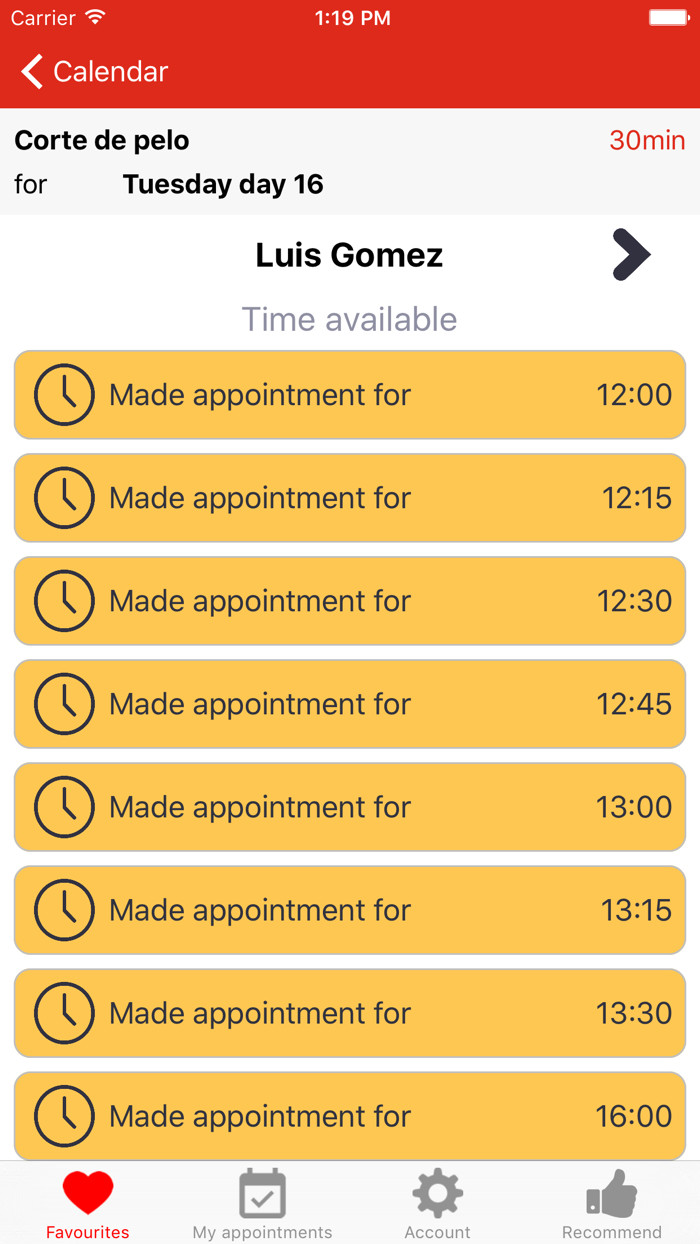This screenshot has height=1244, width=700.
Task: Open My appointments from the tab bar
Action: click(262, 1191)
